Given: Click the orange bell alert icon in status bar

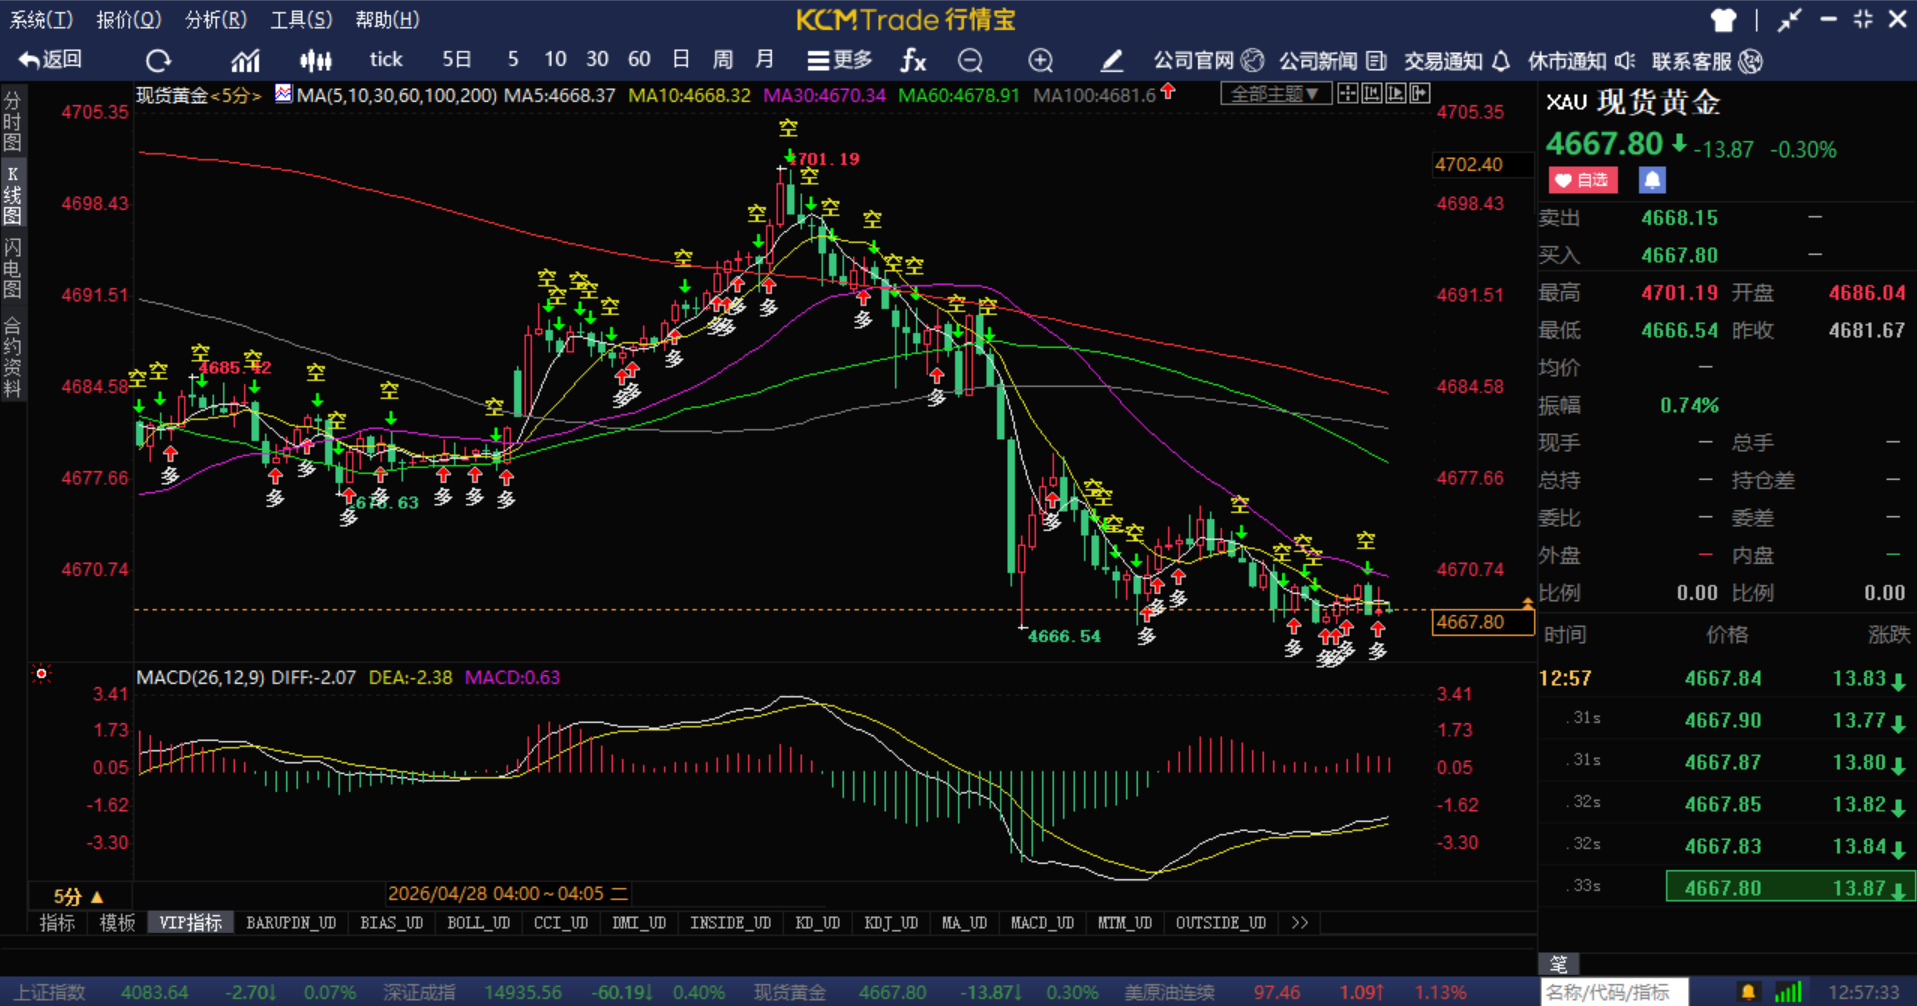Looking at the screenshot, I should [1748, 992].
